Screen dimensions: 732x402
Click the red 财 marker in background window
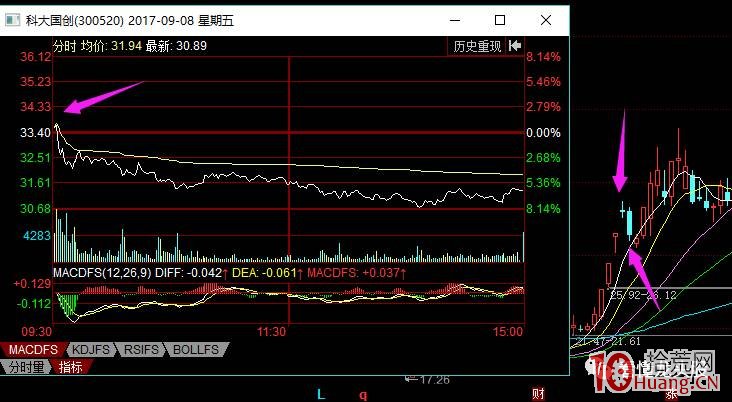pos(538,395)
